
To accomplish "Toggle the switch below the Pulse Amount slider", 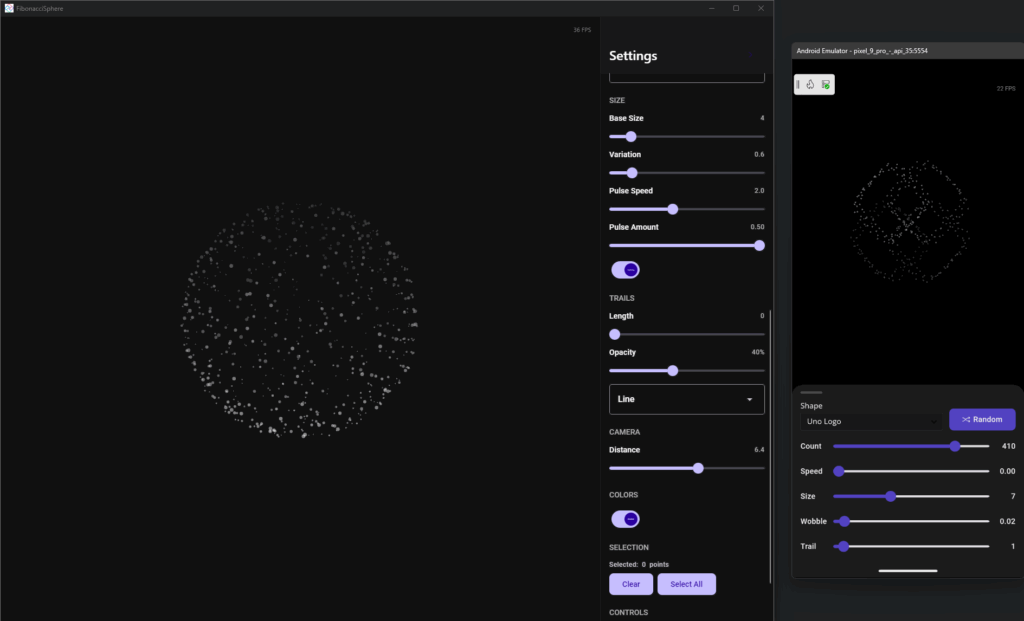I will point(625,269).
